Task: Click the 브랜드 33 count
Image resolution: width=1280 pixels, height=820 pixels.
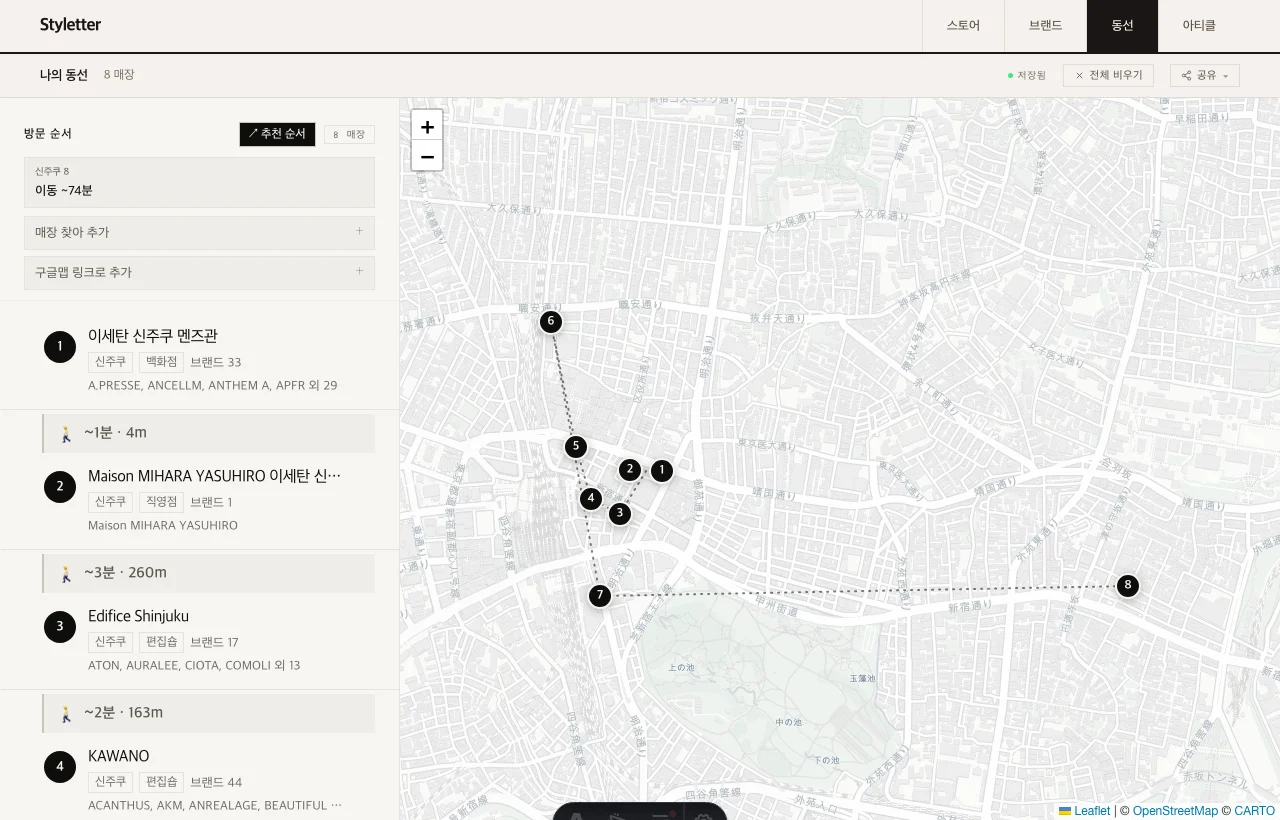Action: click(216, 362)
